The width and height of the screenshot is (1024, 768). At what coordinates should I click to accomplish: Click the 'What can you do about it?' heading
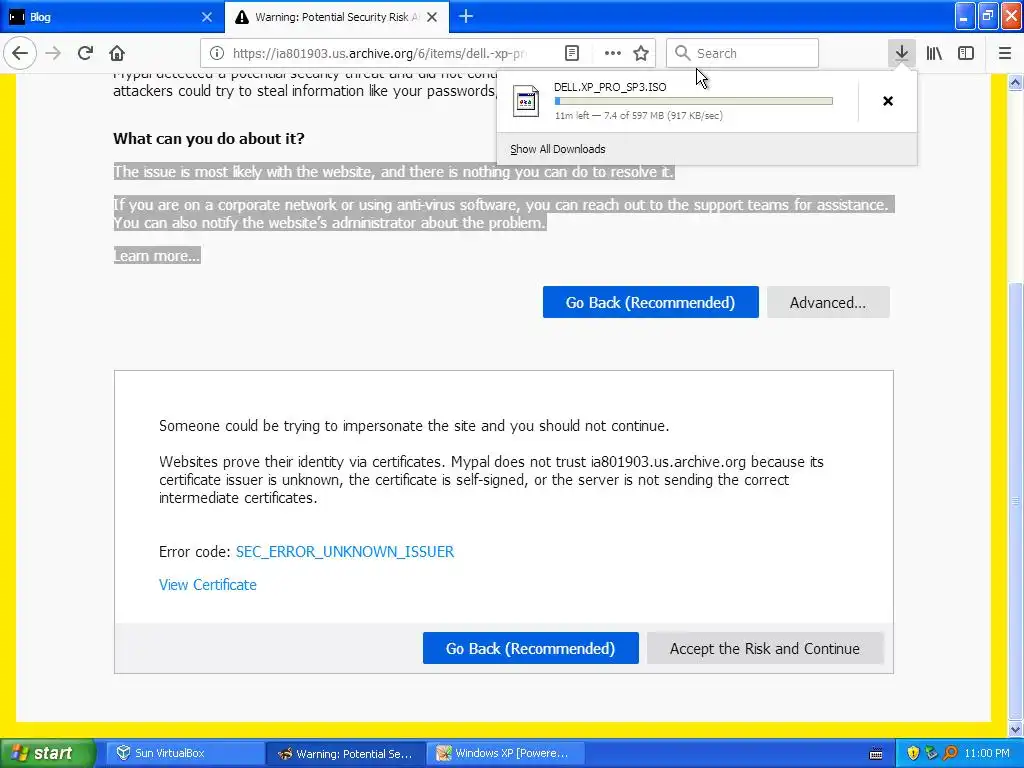click(x=209, y=138)
